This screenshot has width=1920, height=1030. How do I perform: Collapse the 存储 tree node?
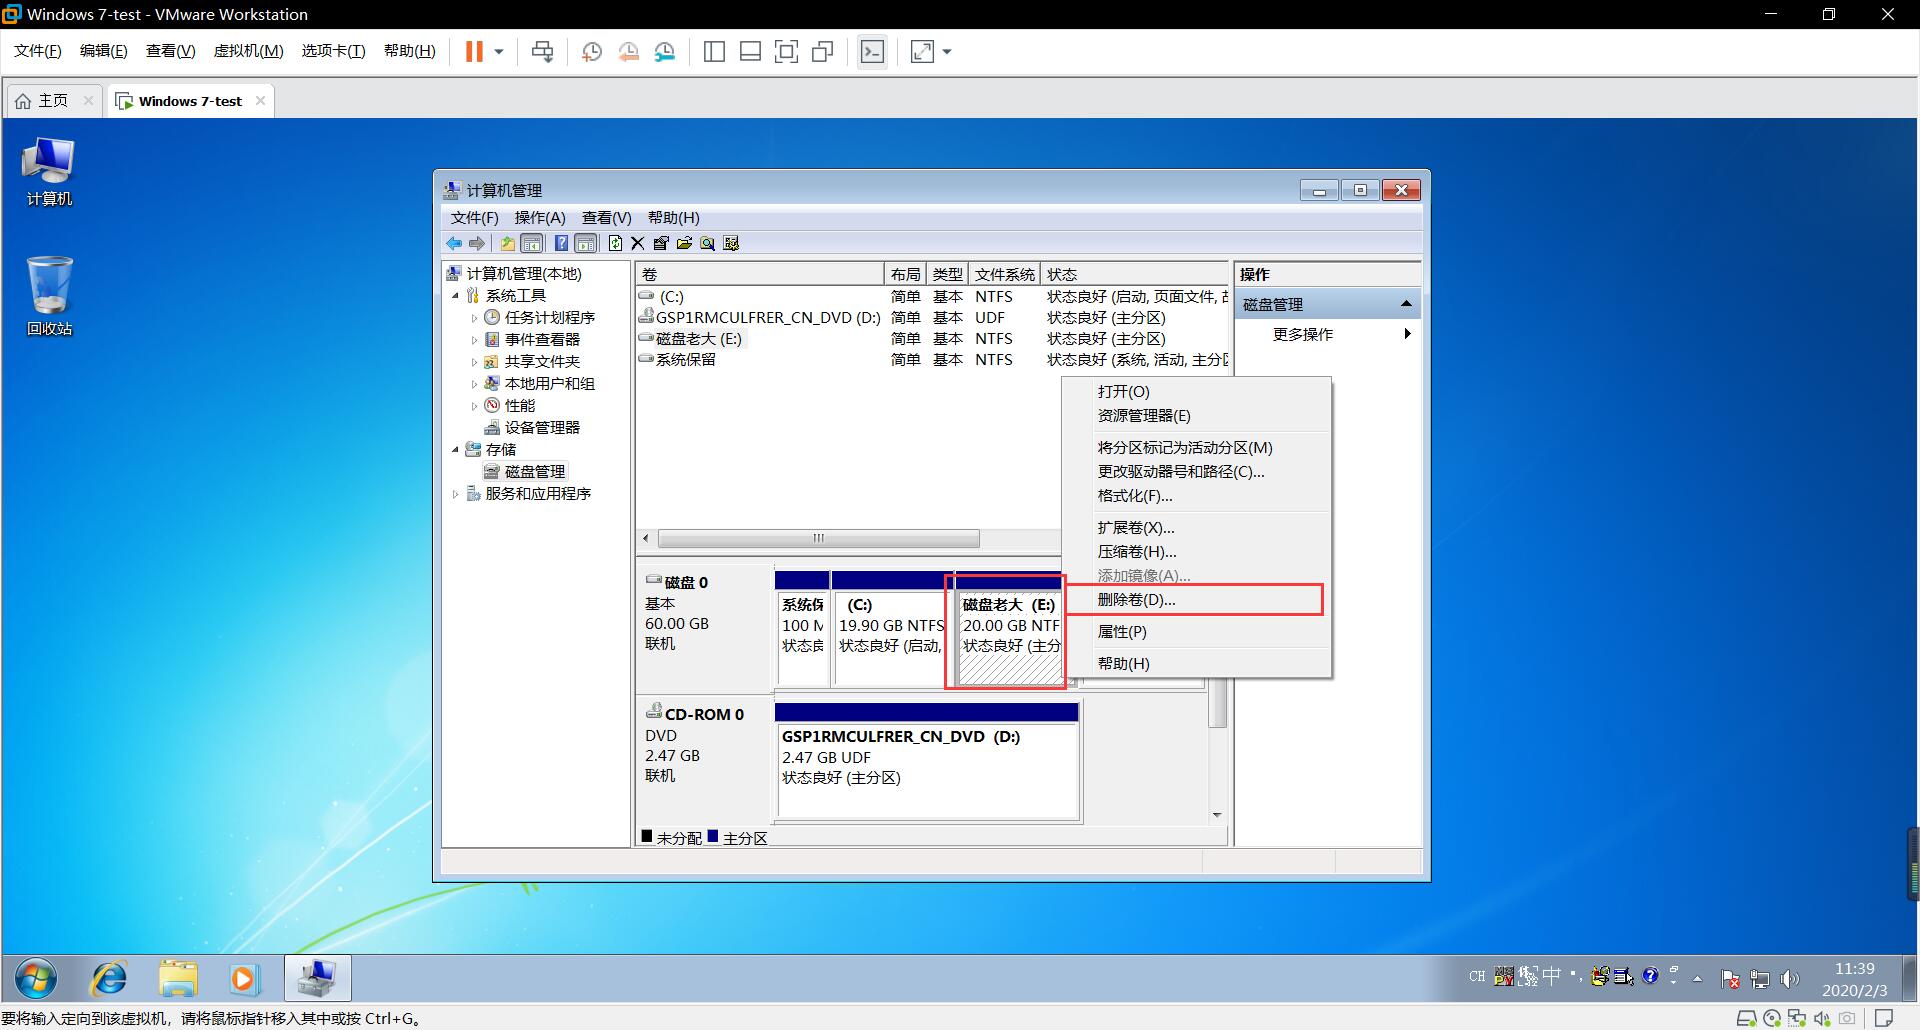point(456,449)
